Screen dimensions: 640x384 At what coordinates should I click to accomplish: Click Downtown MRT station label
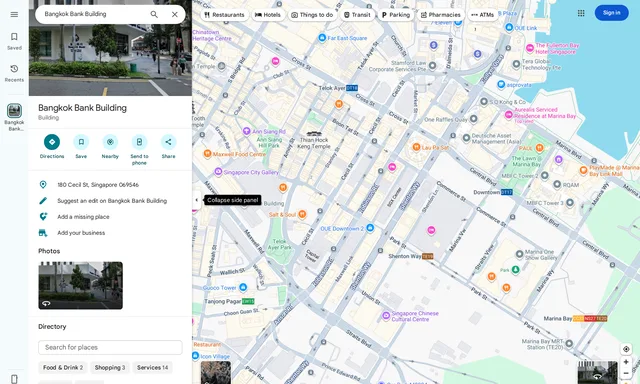[x=493, y=192]
